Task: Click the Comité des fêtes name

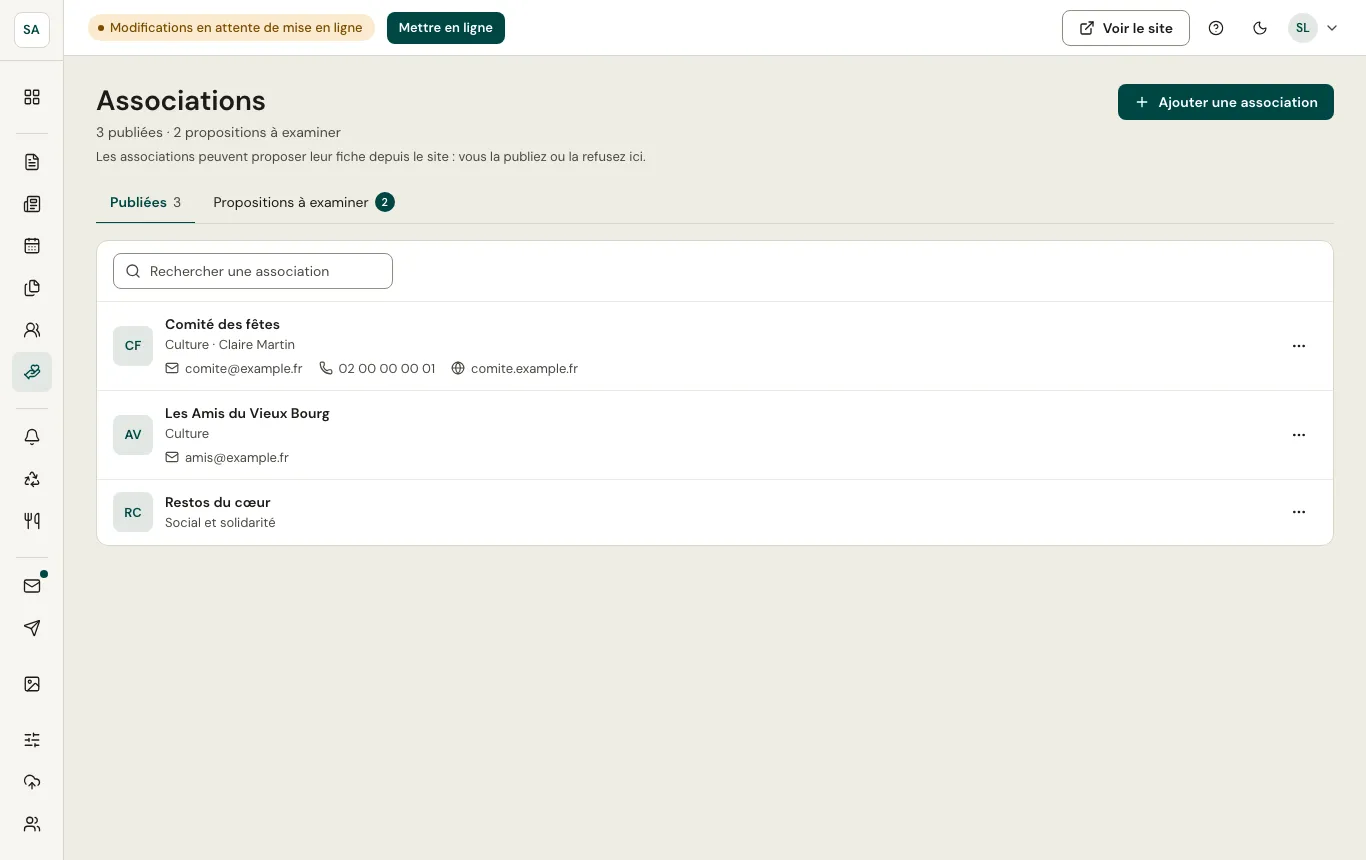Action: (x=222, y=324)
